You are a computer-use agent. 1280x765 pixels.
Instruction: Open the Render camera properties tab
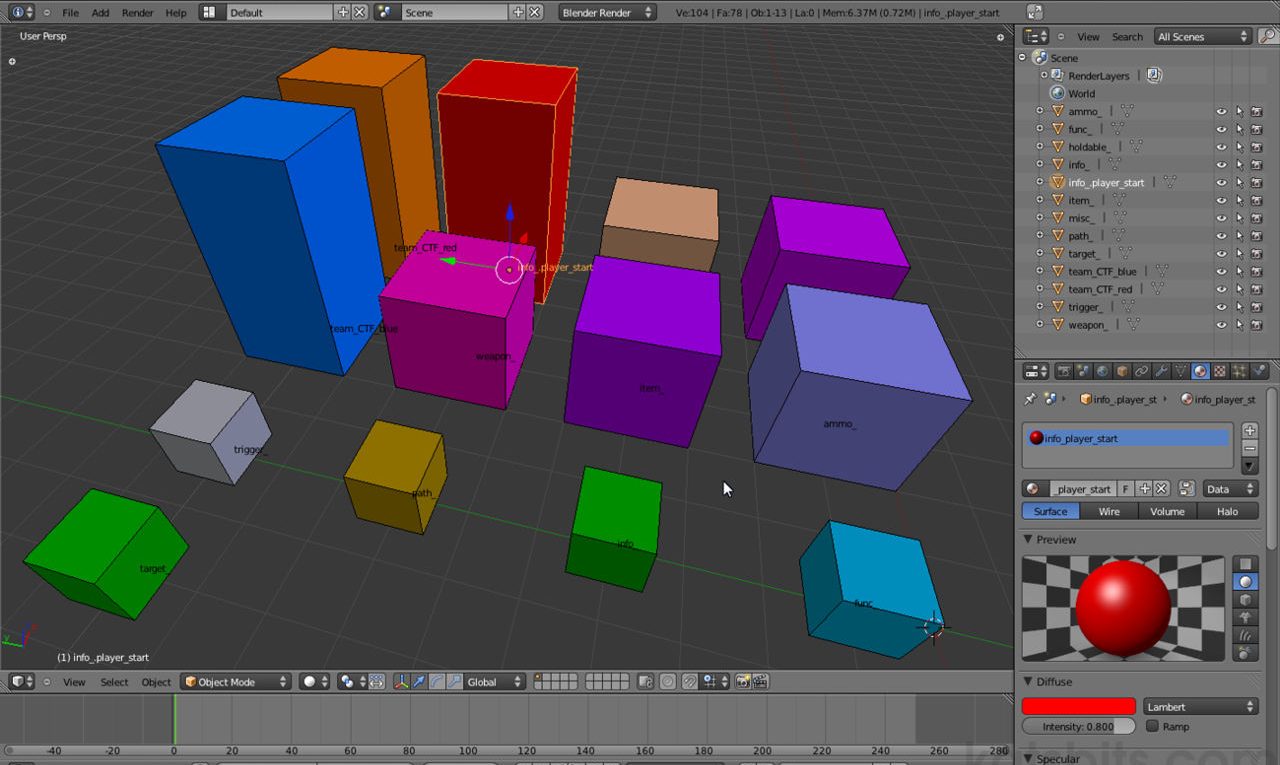pyautogui.click(x=1064, y=371)
